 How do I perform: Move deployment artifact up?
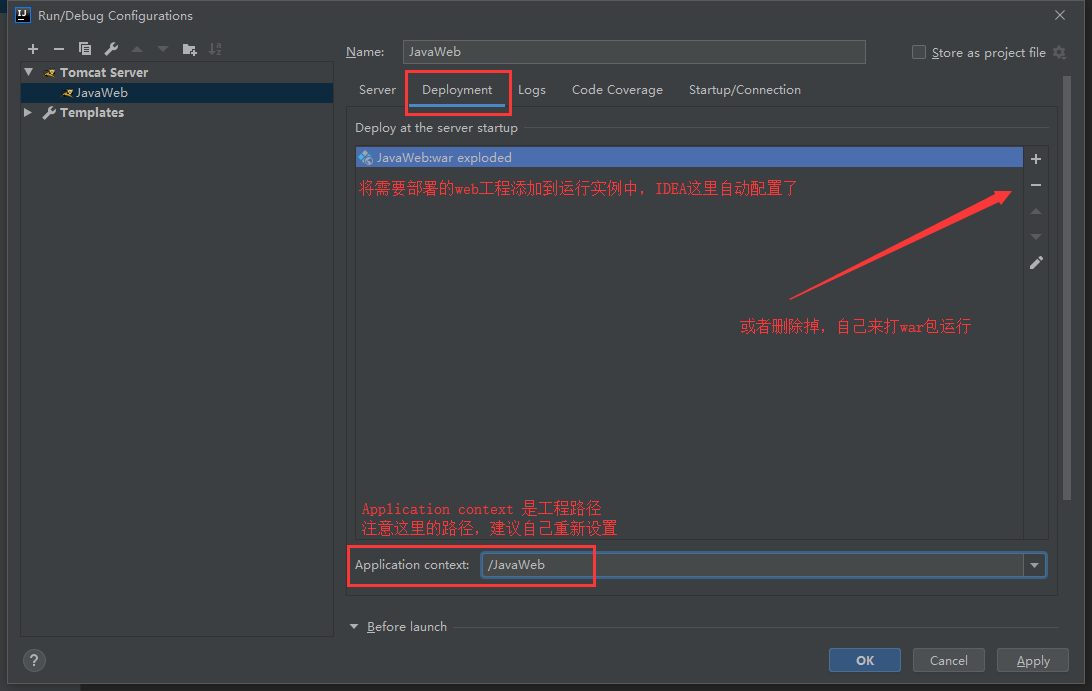(1036, 211)
